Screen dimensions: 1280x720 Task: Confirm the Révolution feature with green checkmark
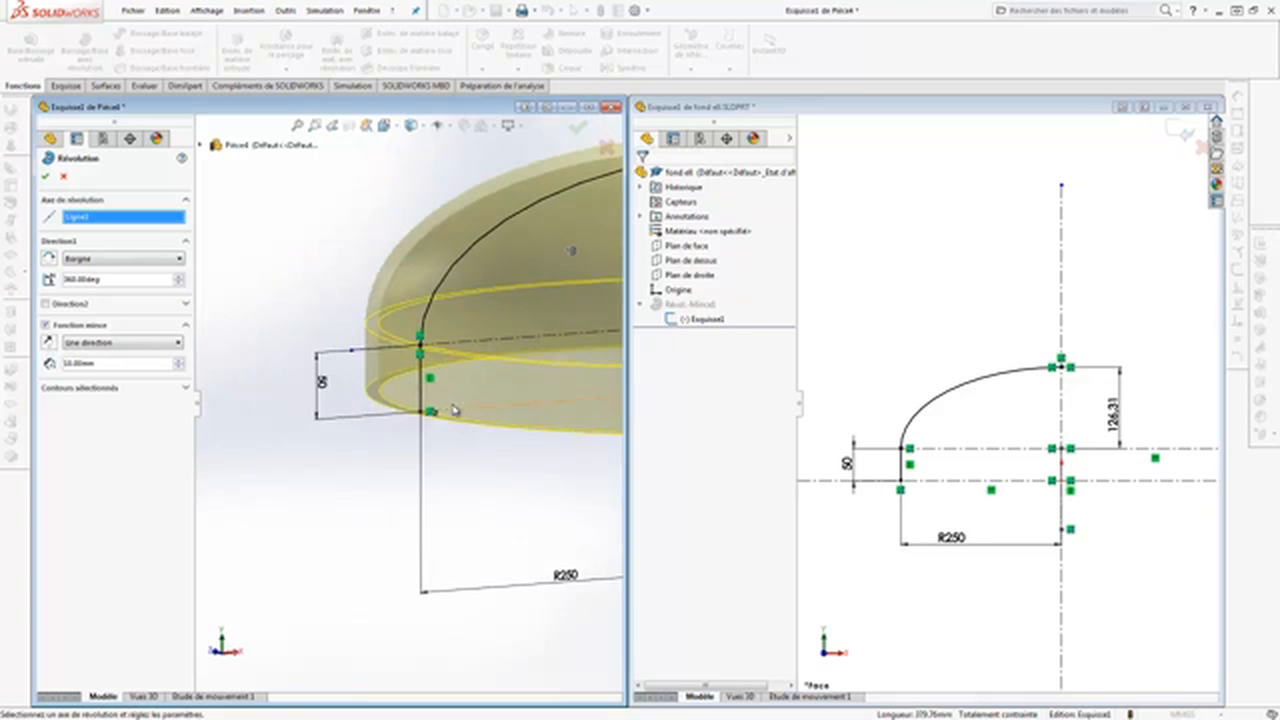[45, 177]
